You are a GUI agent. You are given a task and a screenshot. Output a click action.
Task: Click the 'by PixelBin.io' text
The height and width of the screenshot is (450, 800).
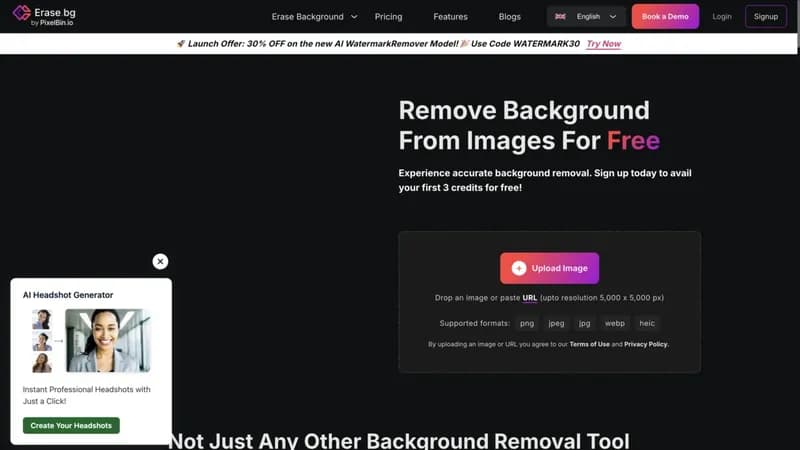coord(52,23)
